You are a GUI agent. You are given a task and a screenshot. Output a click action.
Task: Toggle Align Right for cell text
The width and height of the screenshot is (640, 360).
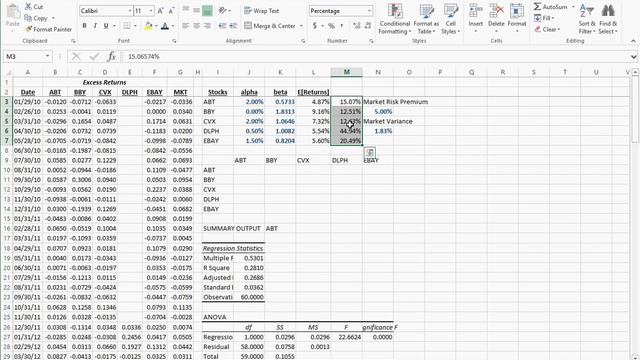pyautogui.click(x=207, y=26)
